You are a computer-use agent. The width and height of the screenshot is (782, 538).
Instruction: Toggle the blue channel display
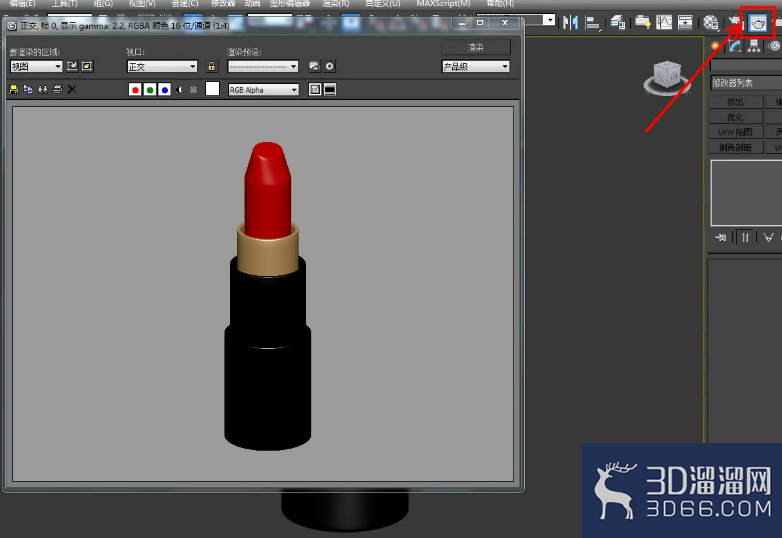click(x=165, y=90)
